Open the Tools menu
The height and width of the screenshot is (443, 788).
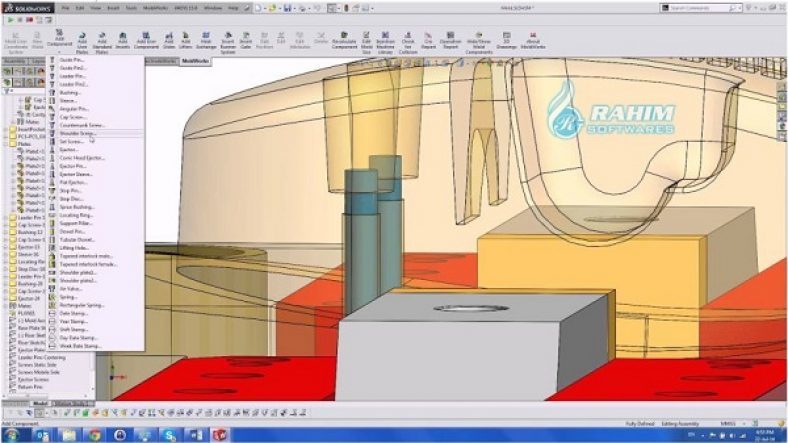tap(131, 8)
